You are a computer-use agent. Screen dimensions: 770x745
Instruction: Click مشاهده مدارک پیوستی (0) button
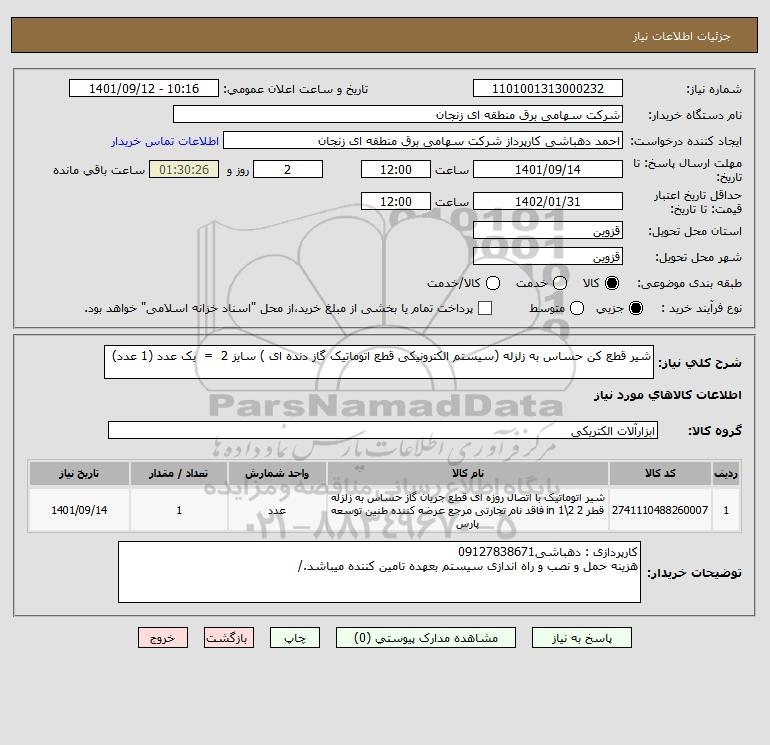click(x=426, y=638)
